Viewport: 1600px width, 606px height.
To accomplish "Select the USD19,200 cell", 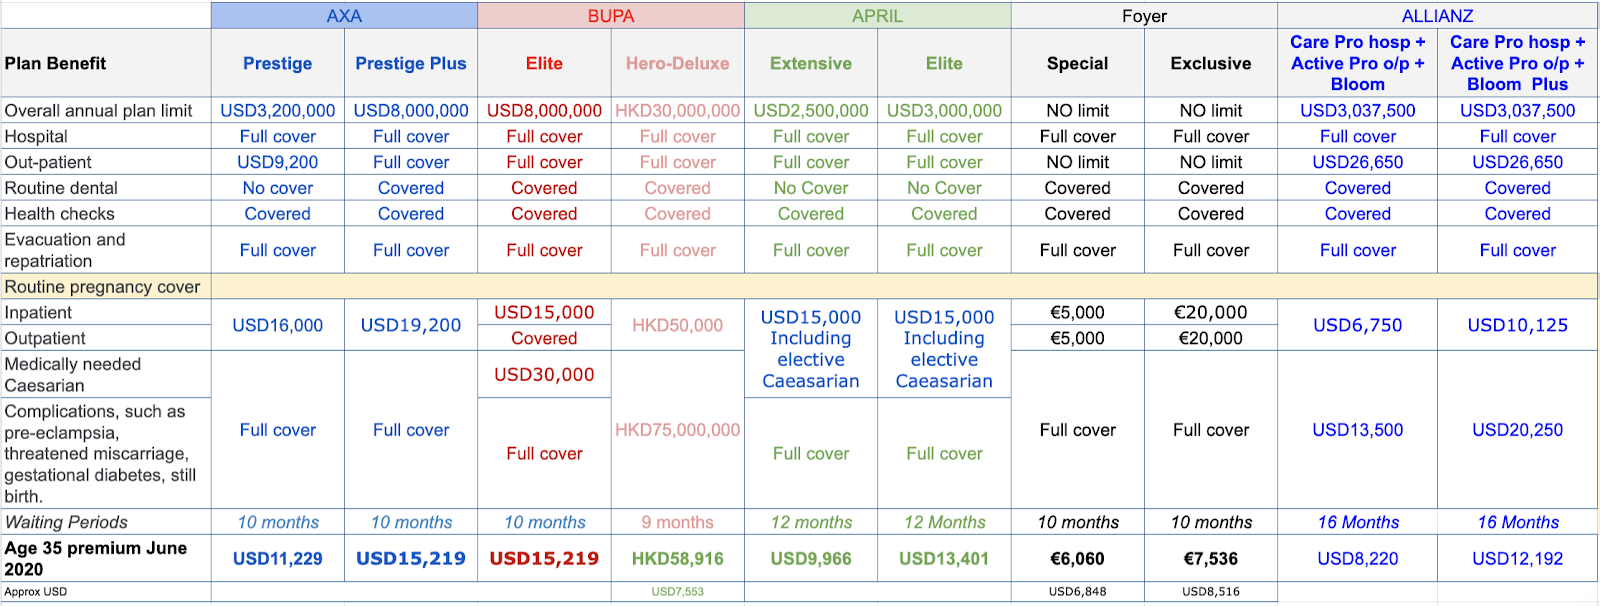I will (x=411, y=325).
